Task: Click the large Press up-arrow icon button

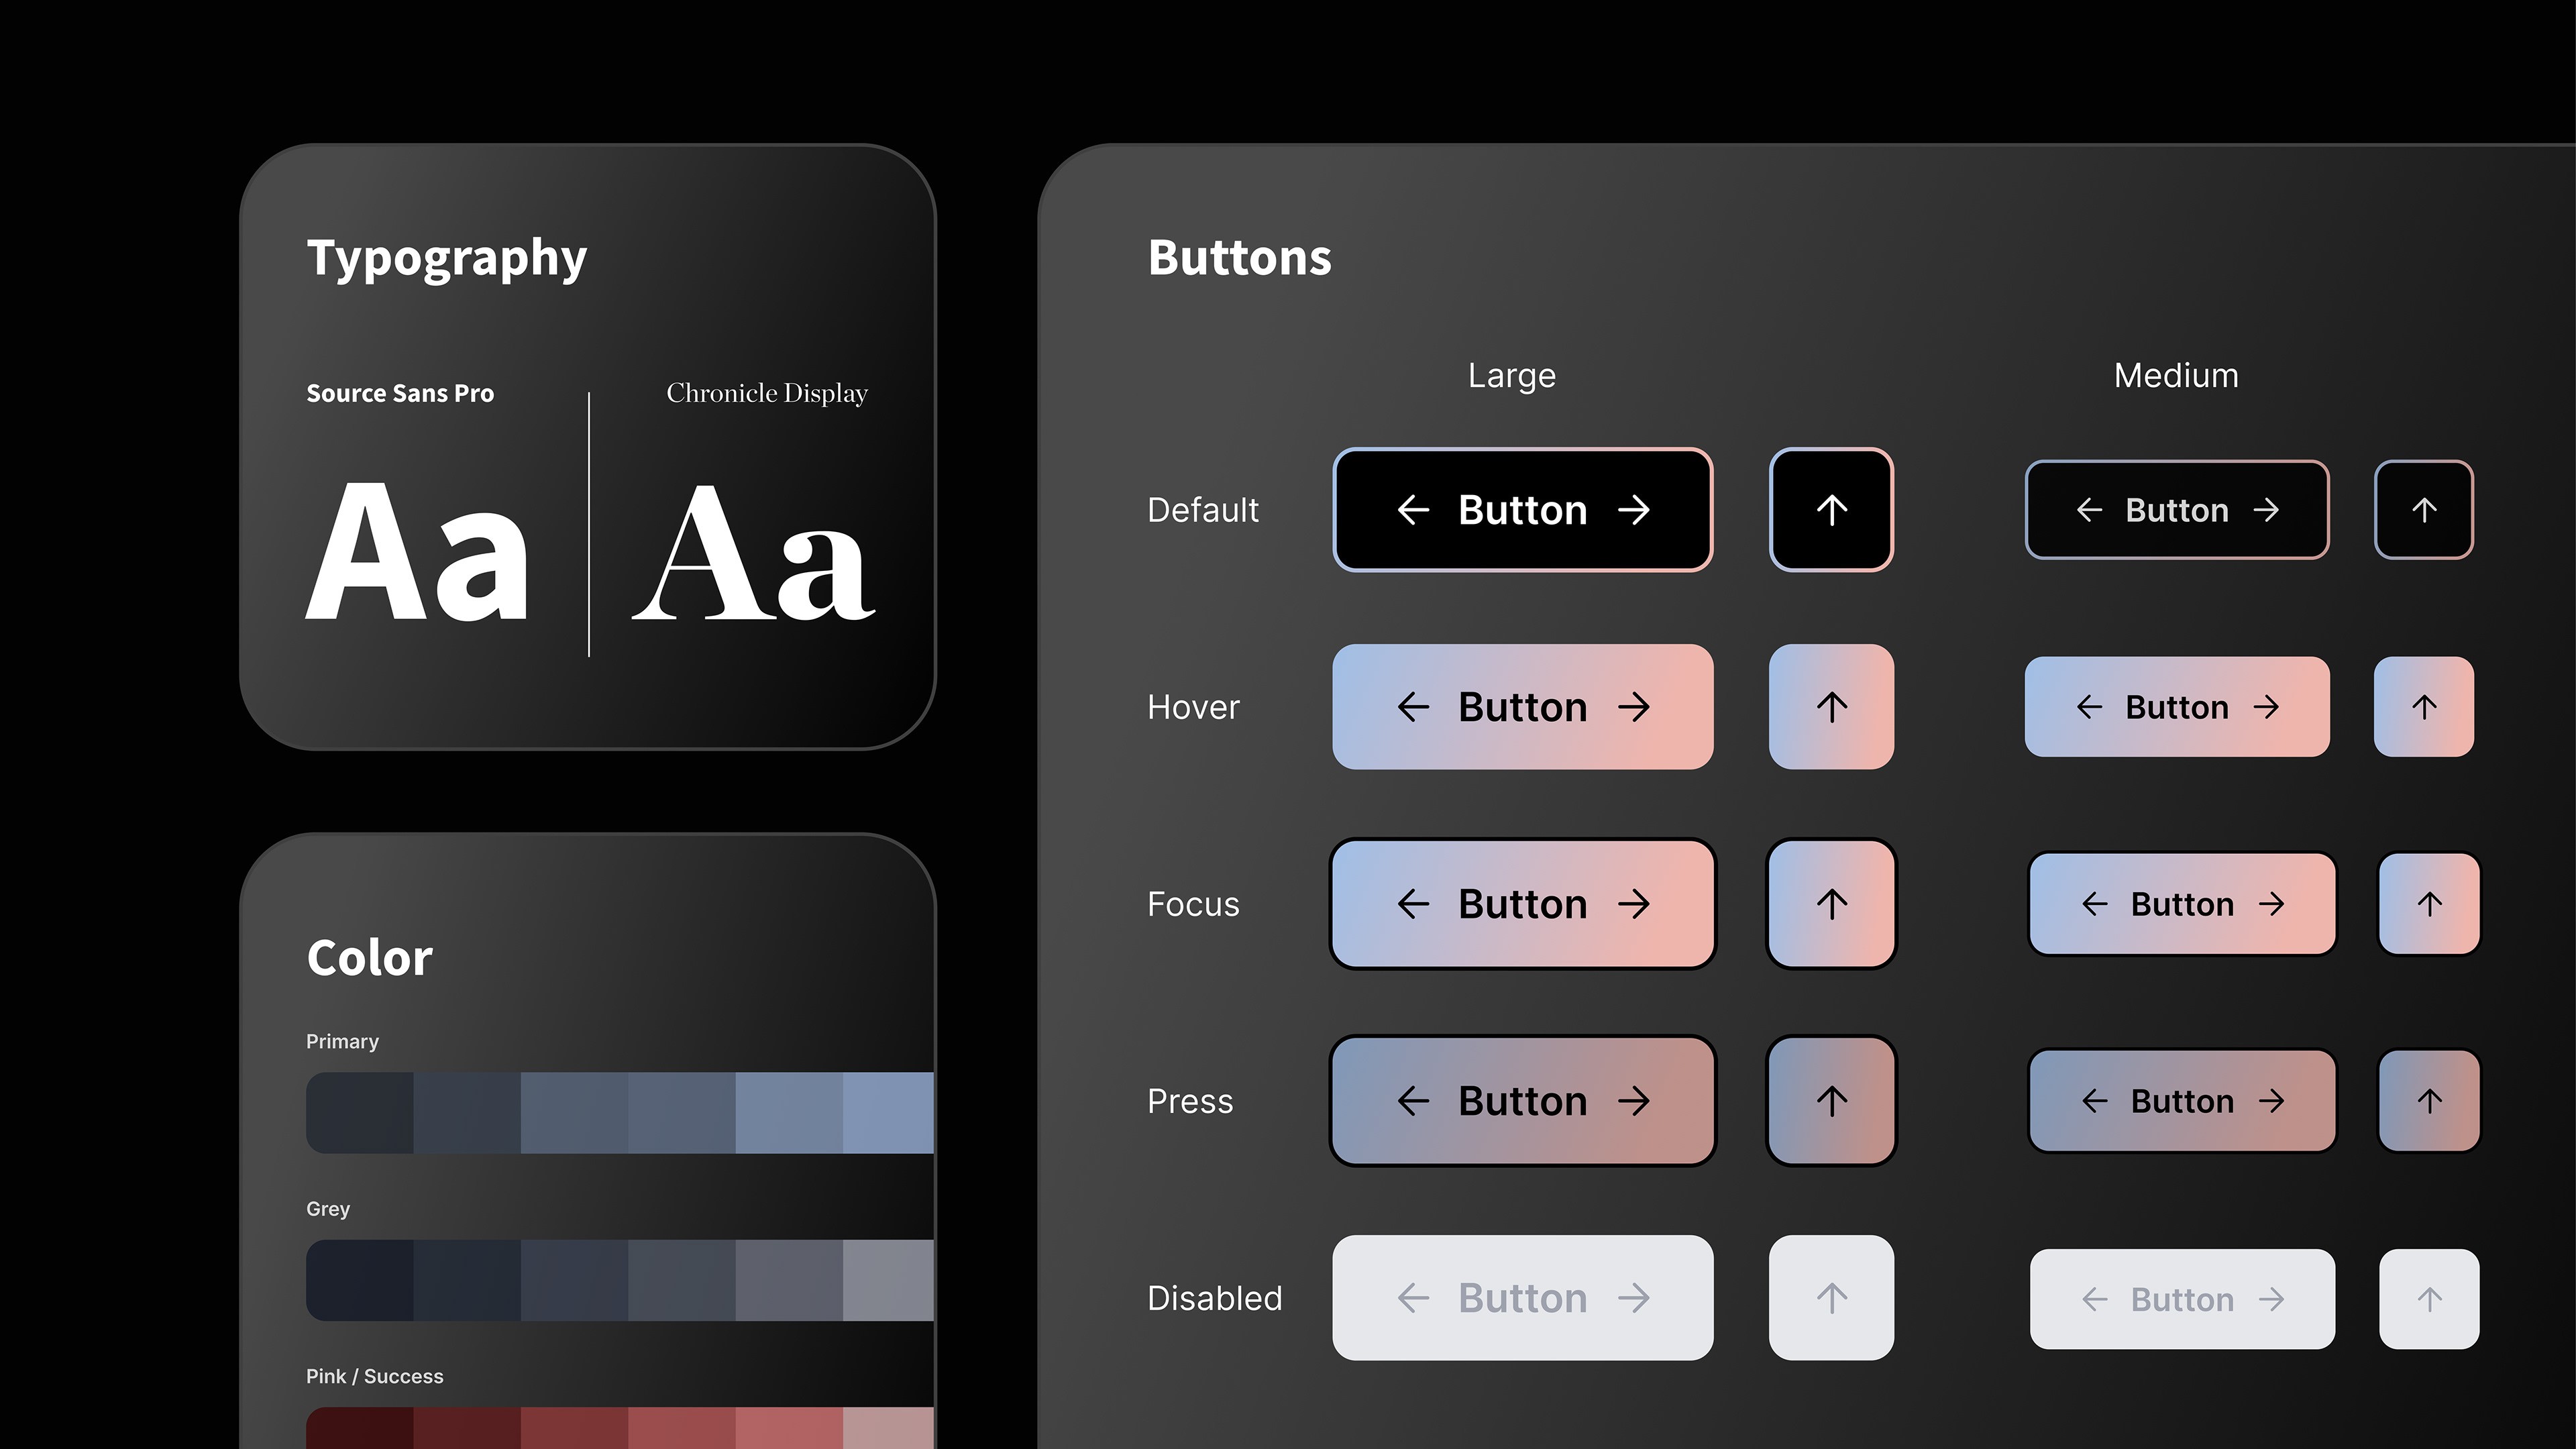Action: 1831,1101
